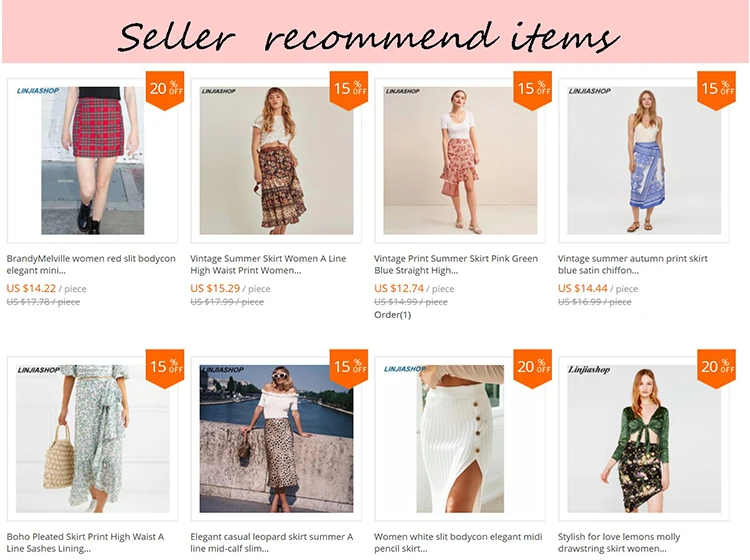This screenshot has height=560, width=750.
Task: View the blue satin print skirt photo
Action: (643, 160)
